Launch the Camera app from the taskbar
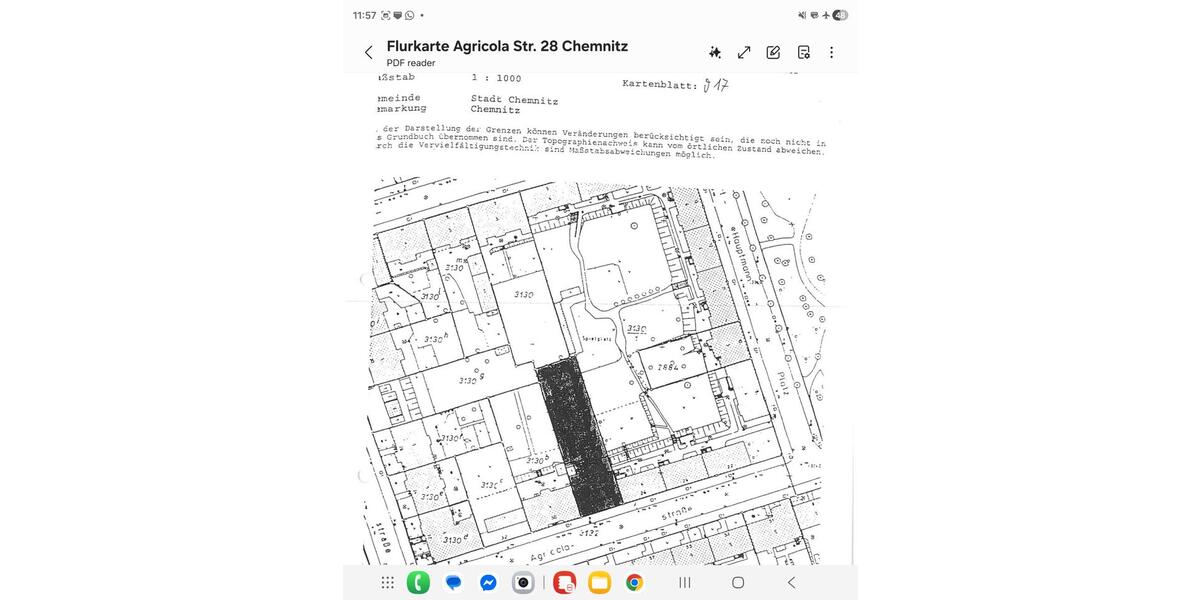Viewport: 1200px width, 600px height. tap(523, 582)
